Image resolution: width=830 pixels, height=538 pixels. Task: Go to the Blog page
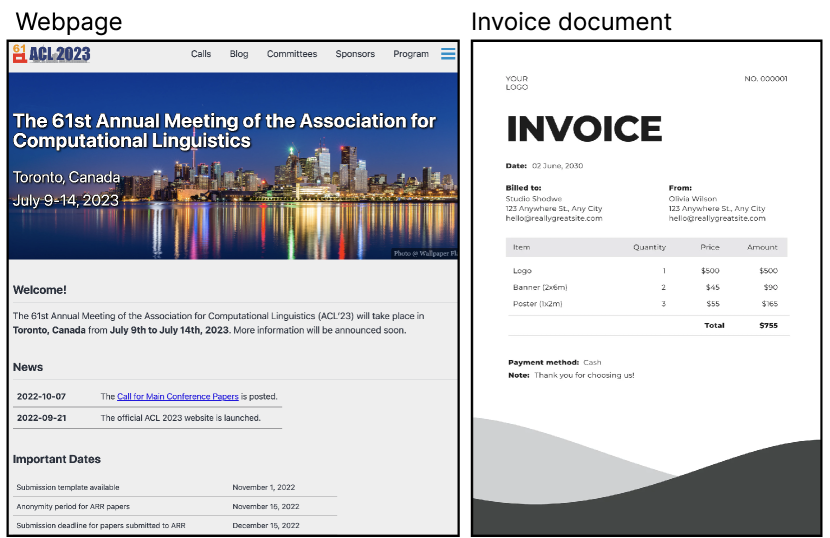click(x=239, y=54)
